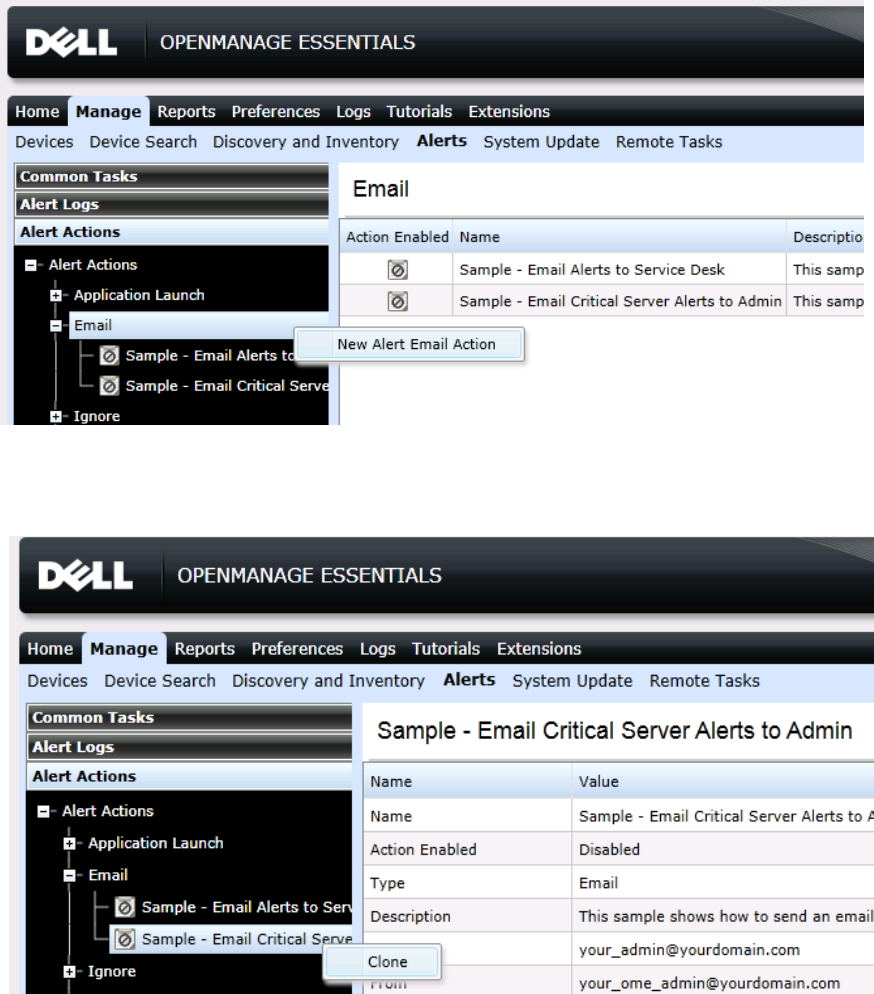Expand the Ignore node in upper screenshot tree
The image size is (874, 994).
tap(56, 416)
